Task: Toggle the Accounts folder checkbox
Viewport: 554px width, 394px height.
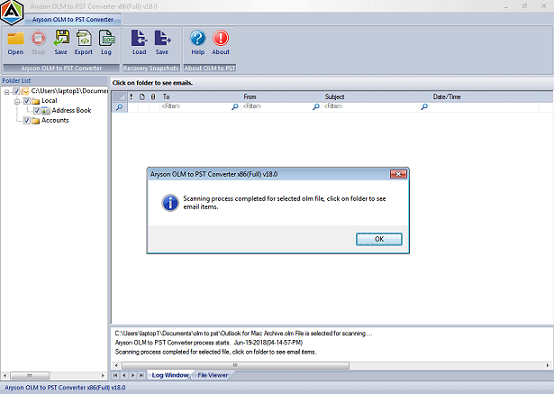Action: click(27, 120)
